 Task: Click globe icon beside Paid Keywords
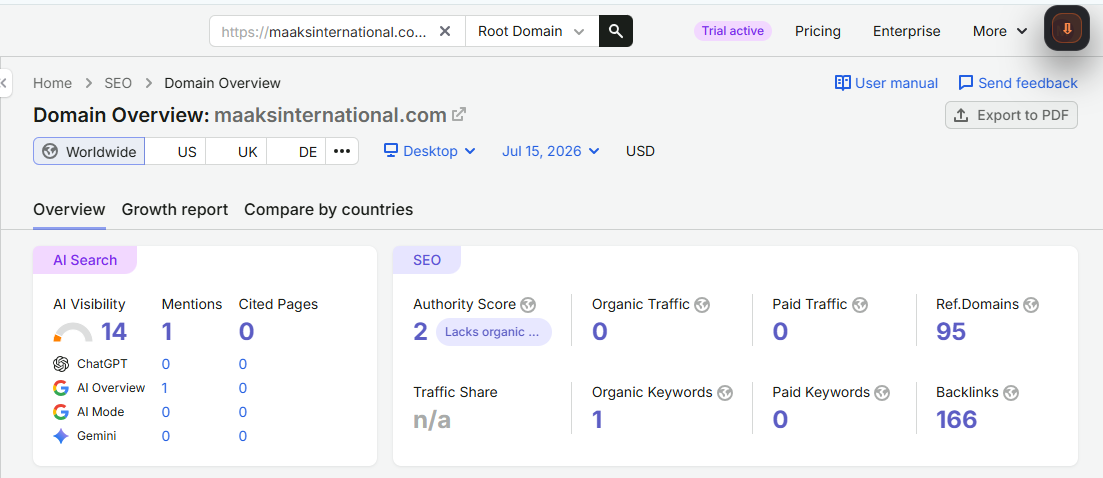(x=882, y=393)
